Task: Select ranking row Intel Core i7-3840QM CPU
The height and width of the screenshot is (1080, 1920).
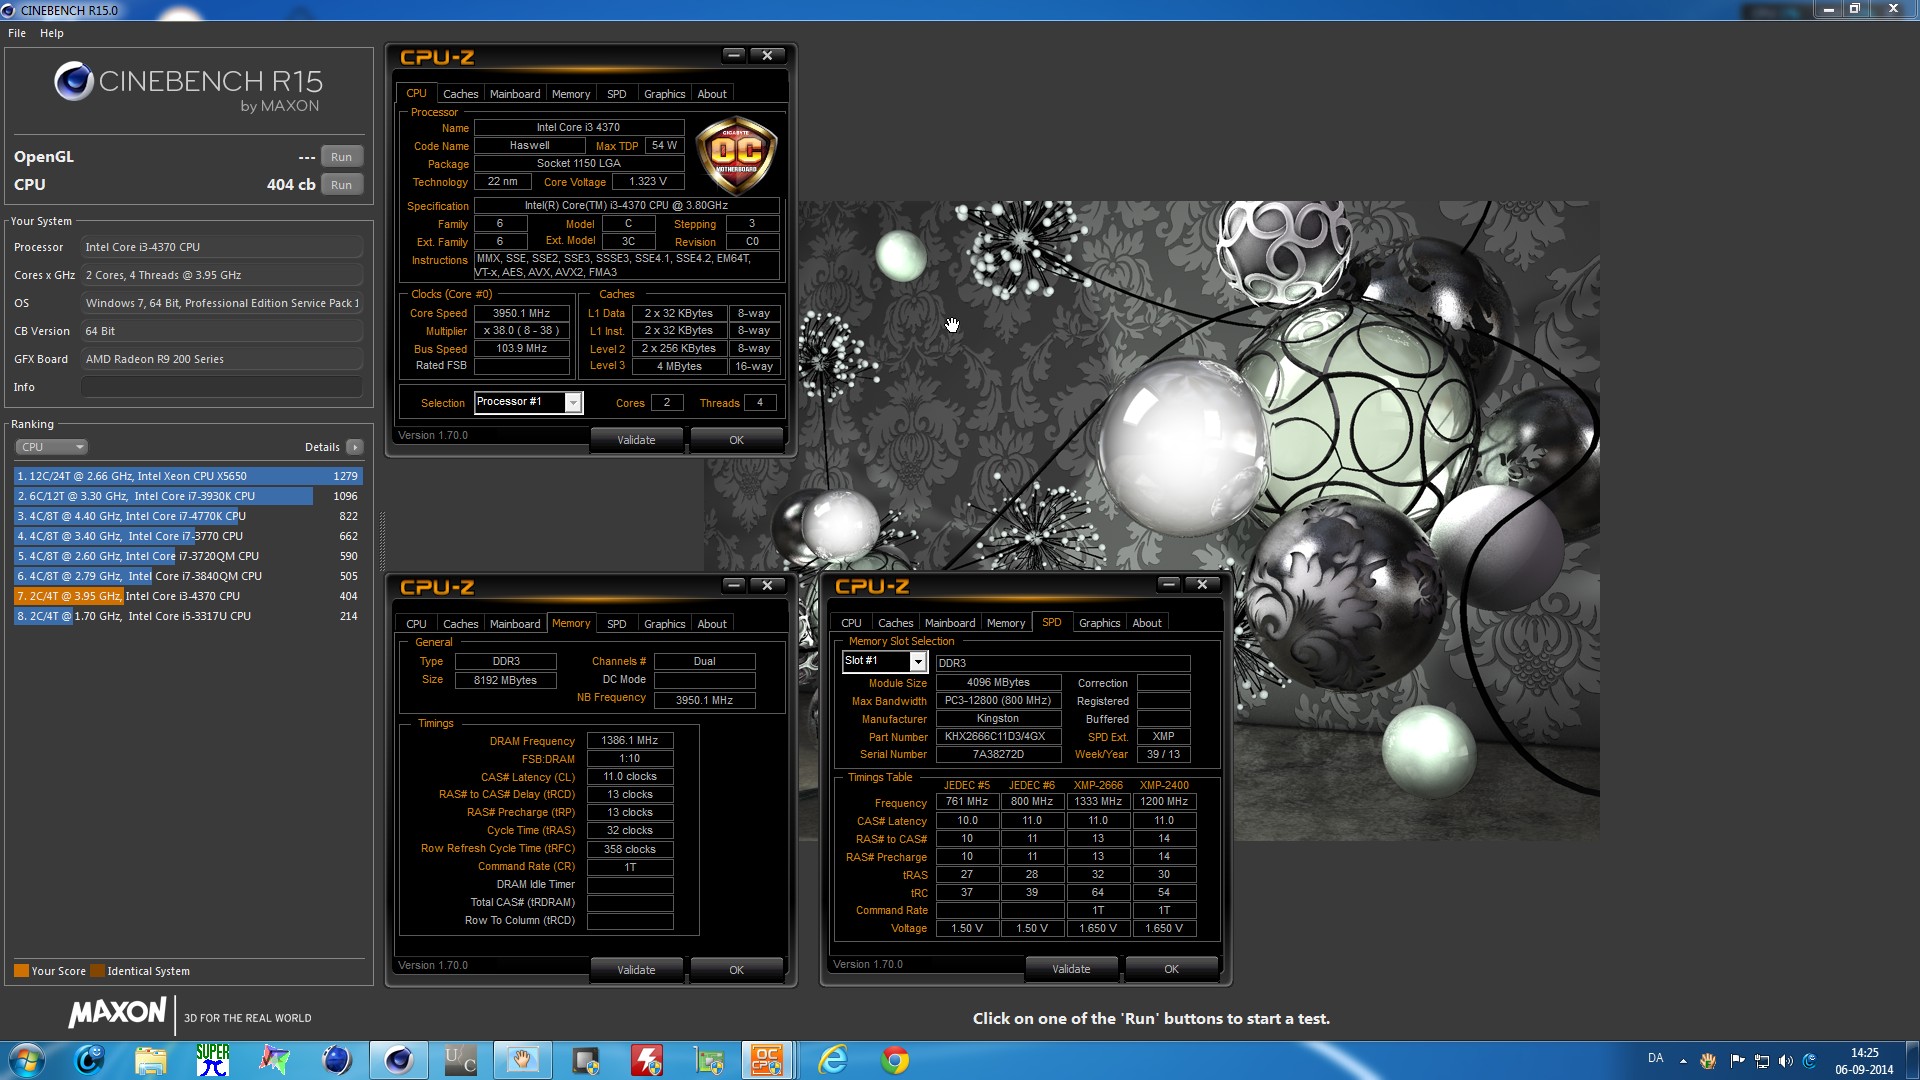Action: 188,576
